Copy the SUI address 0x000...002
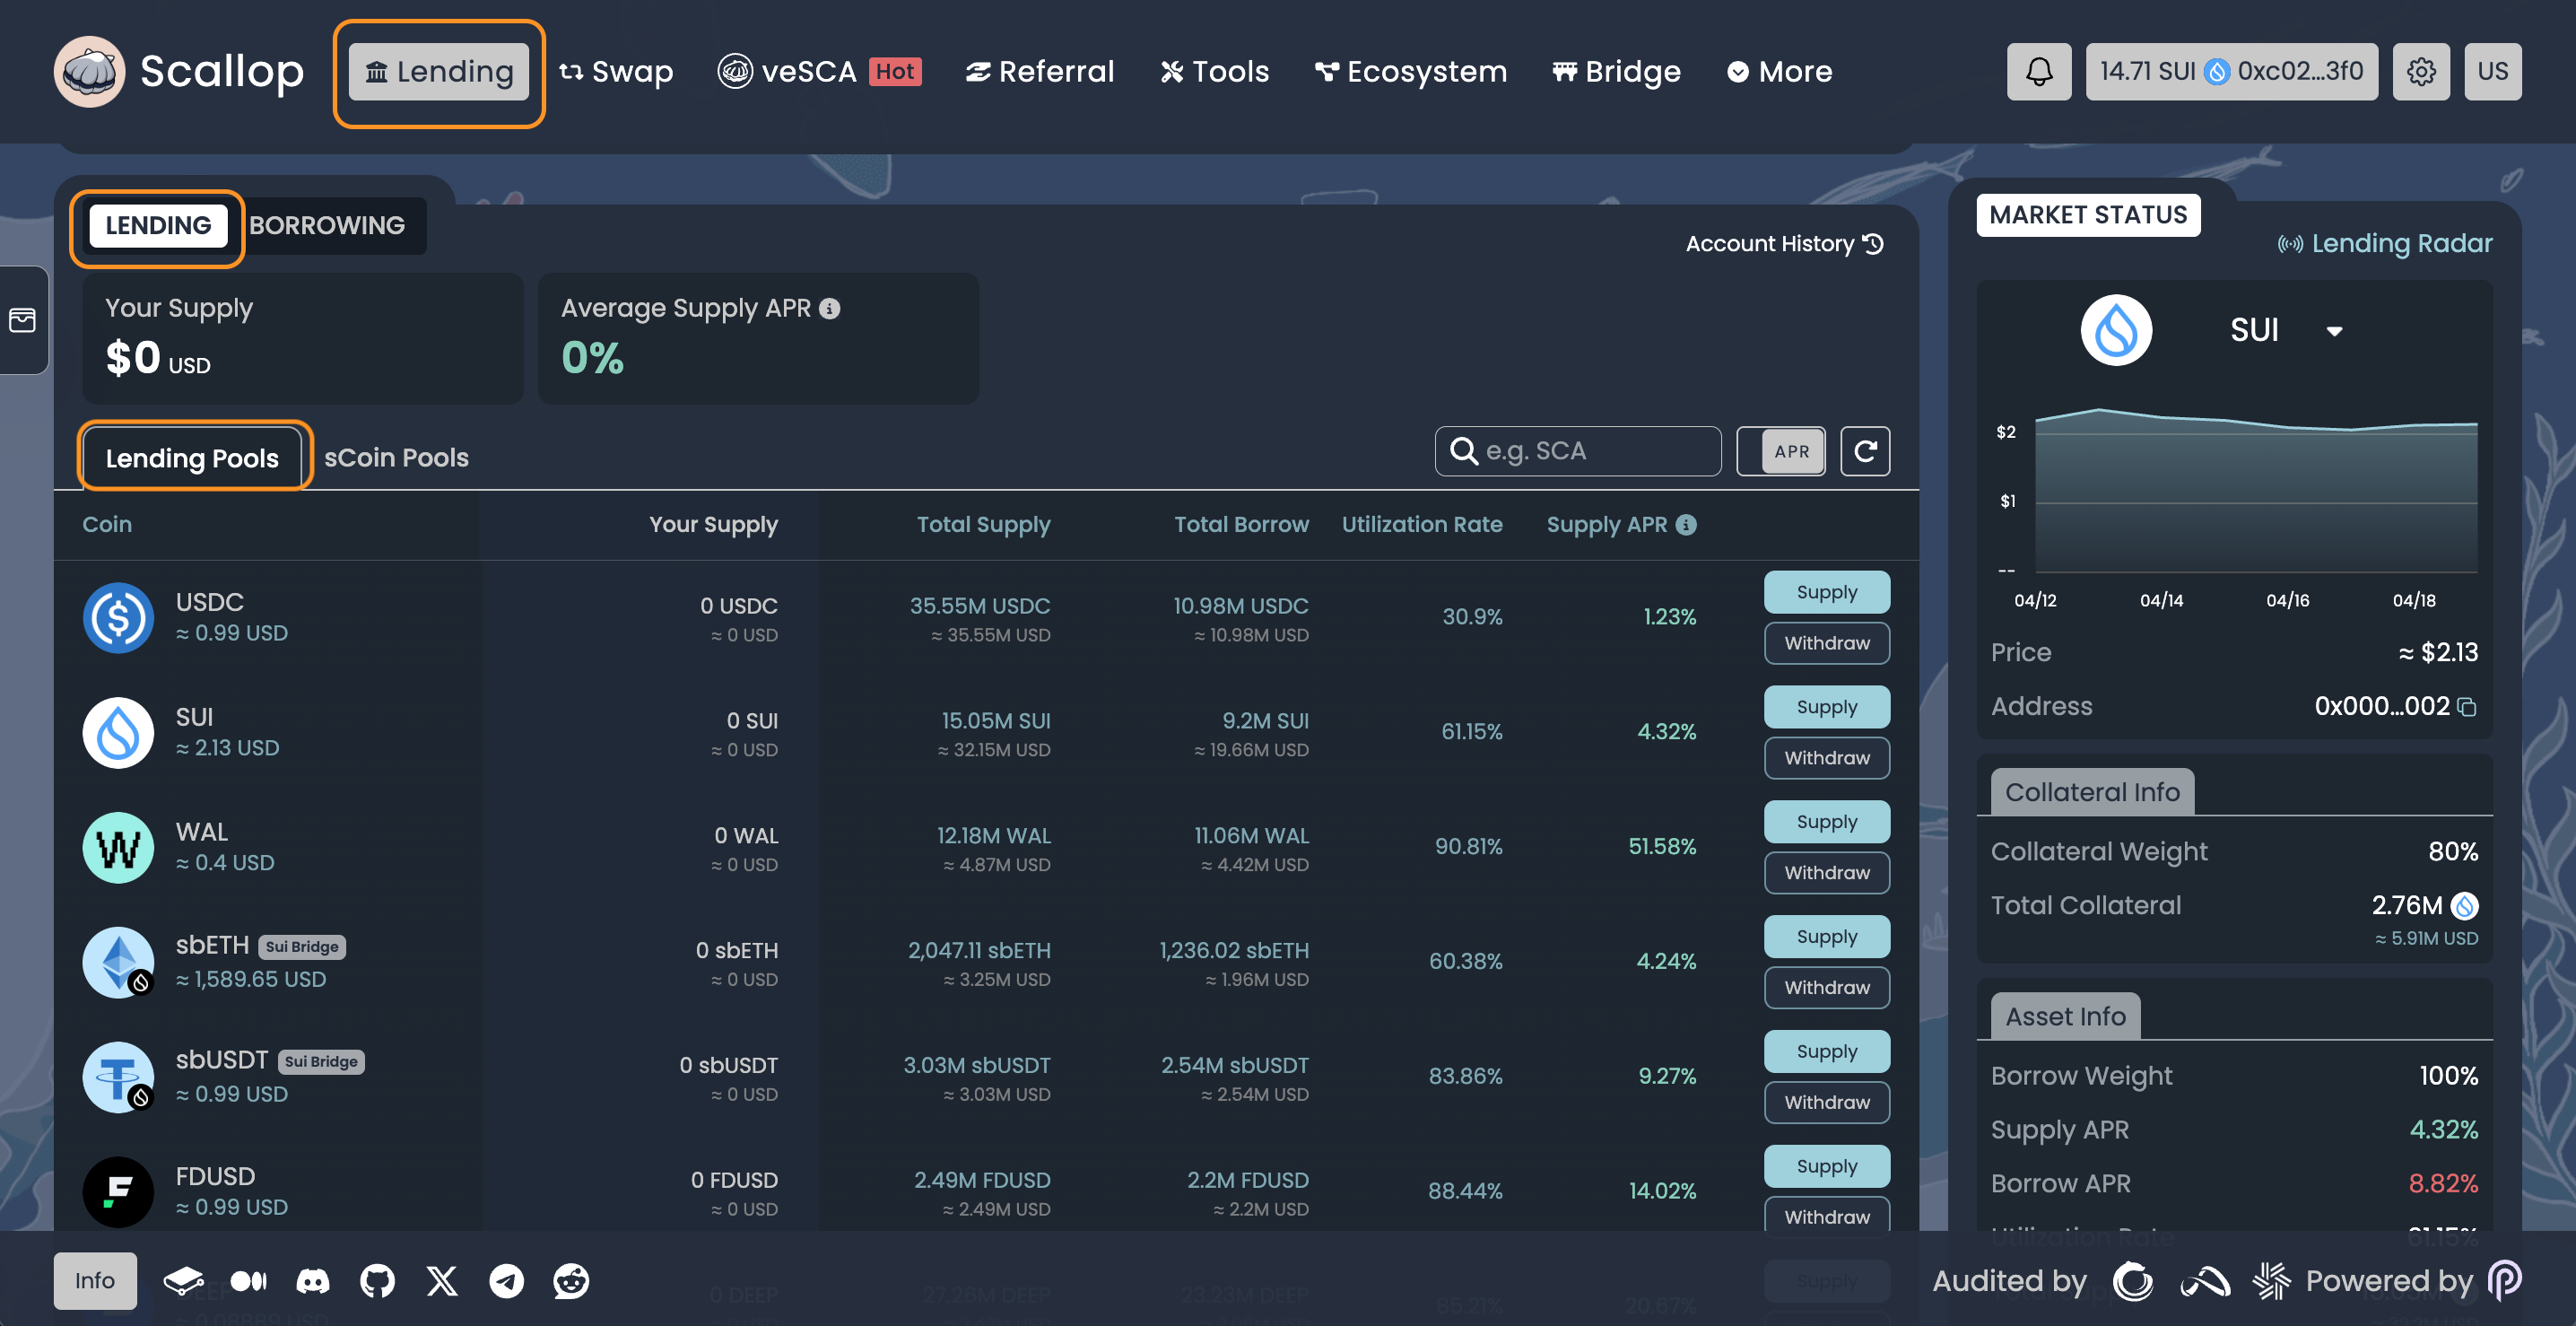 tap(2467, 707)
